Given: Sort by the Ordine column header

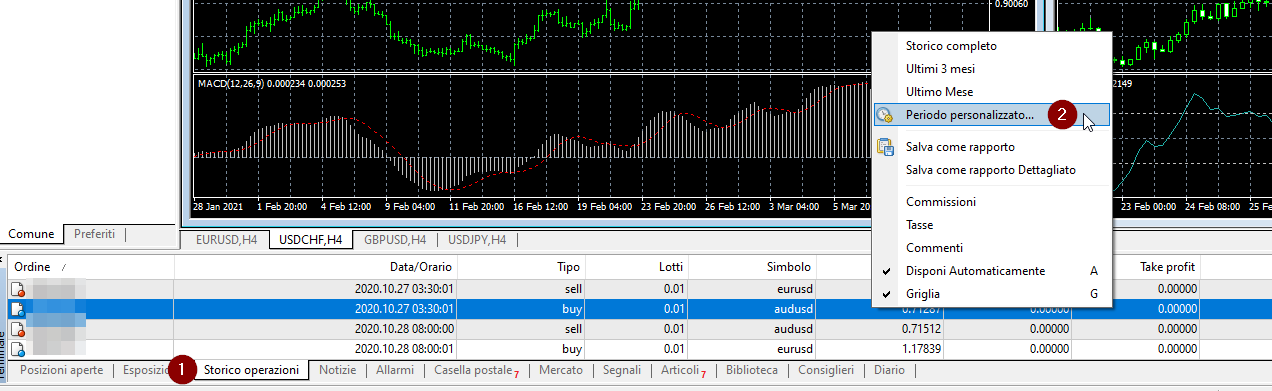Looking at the screenshot, I should pos(91,267).
